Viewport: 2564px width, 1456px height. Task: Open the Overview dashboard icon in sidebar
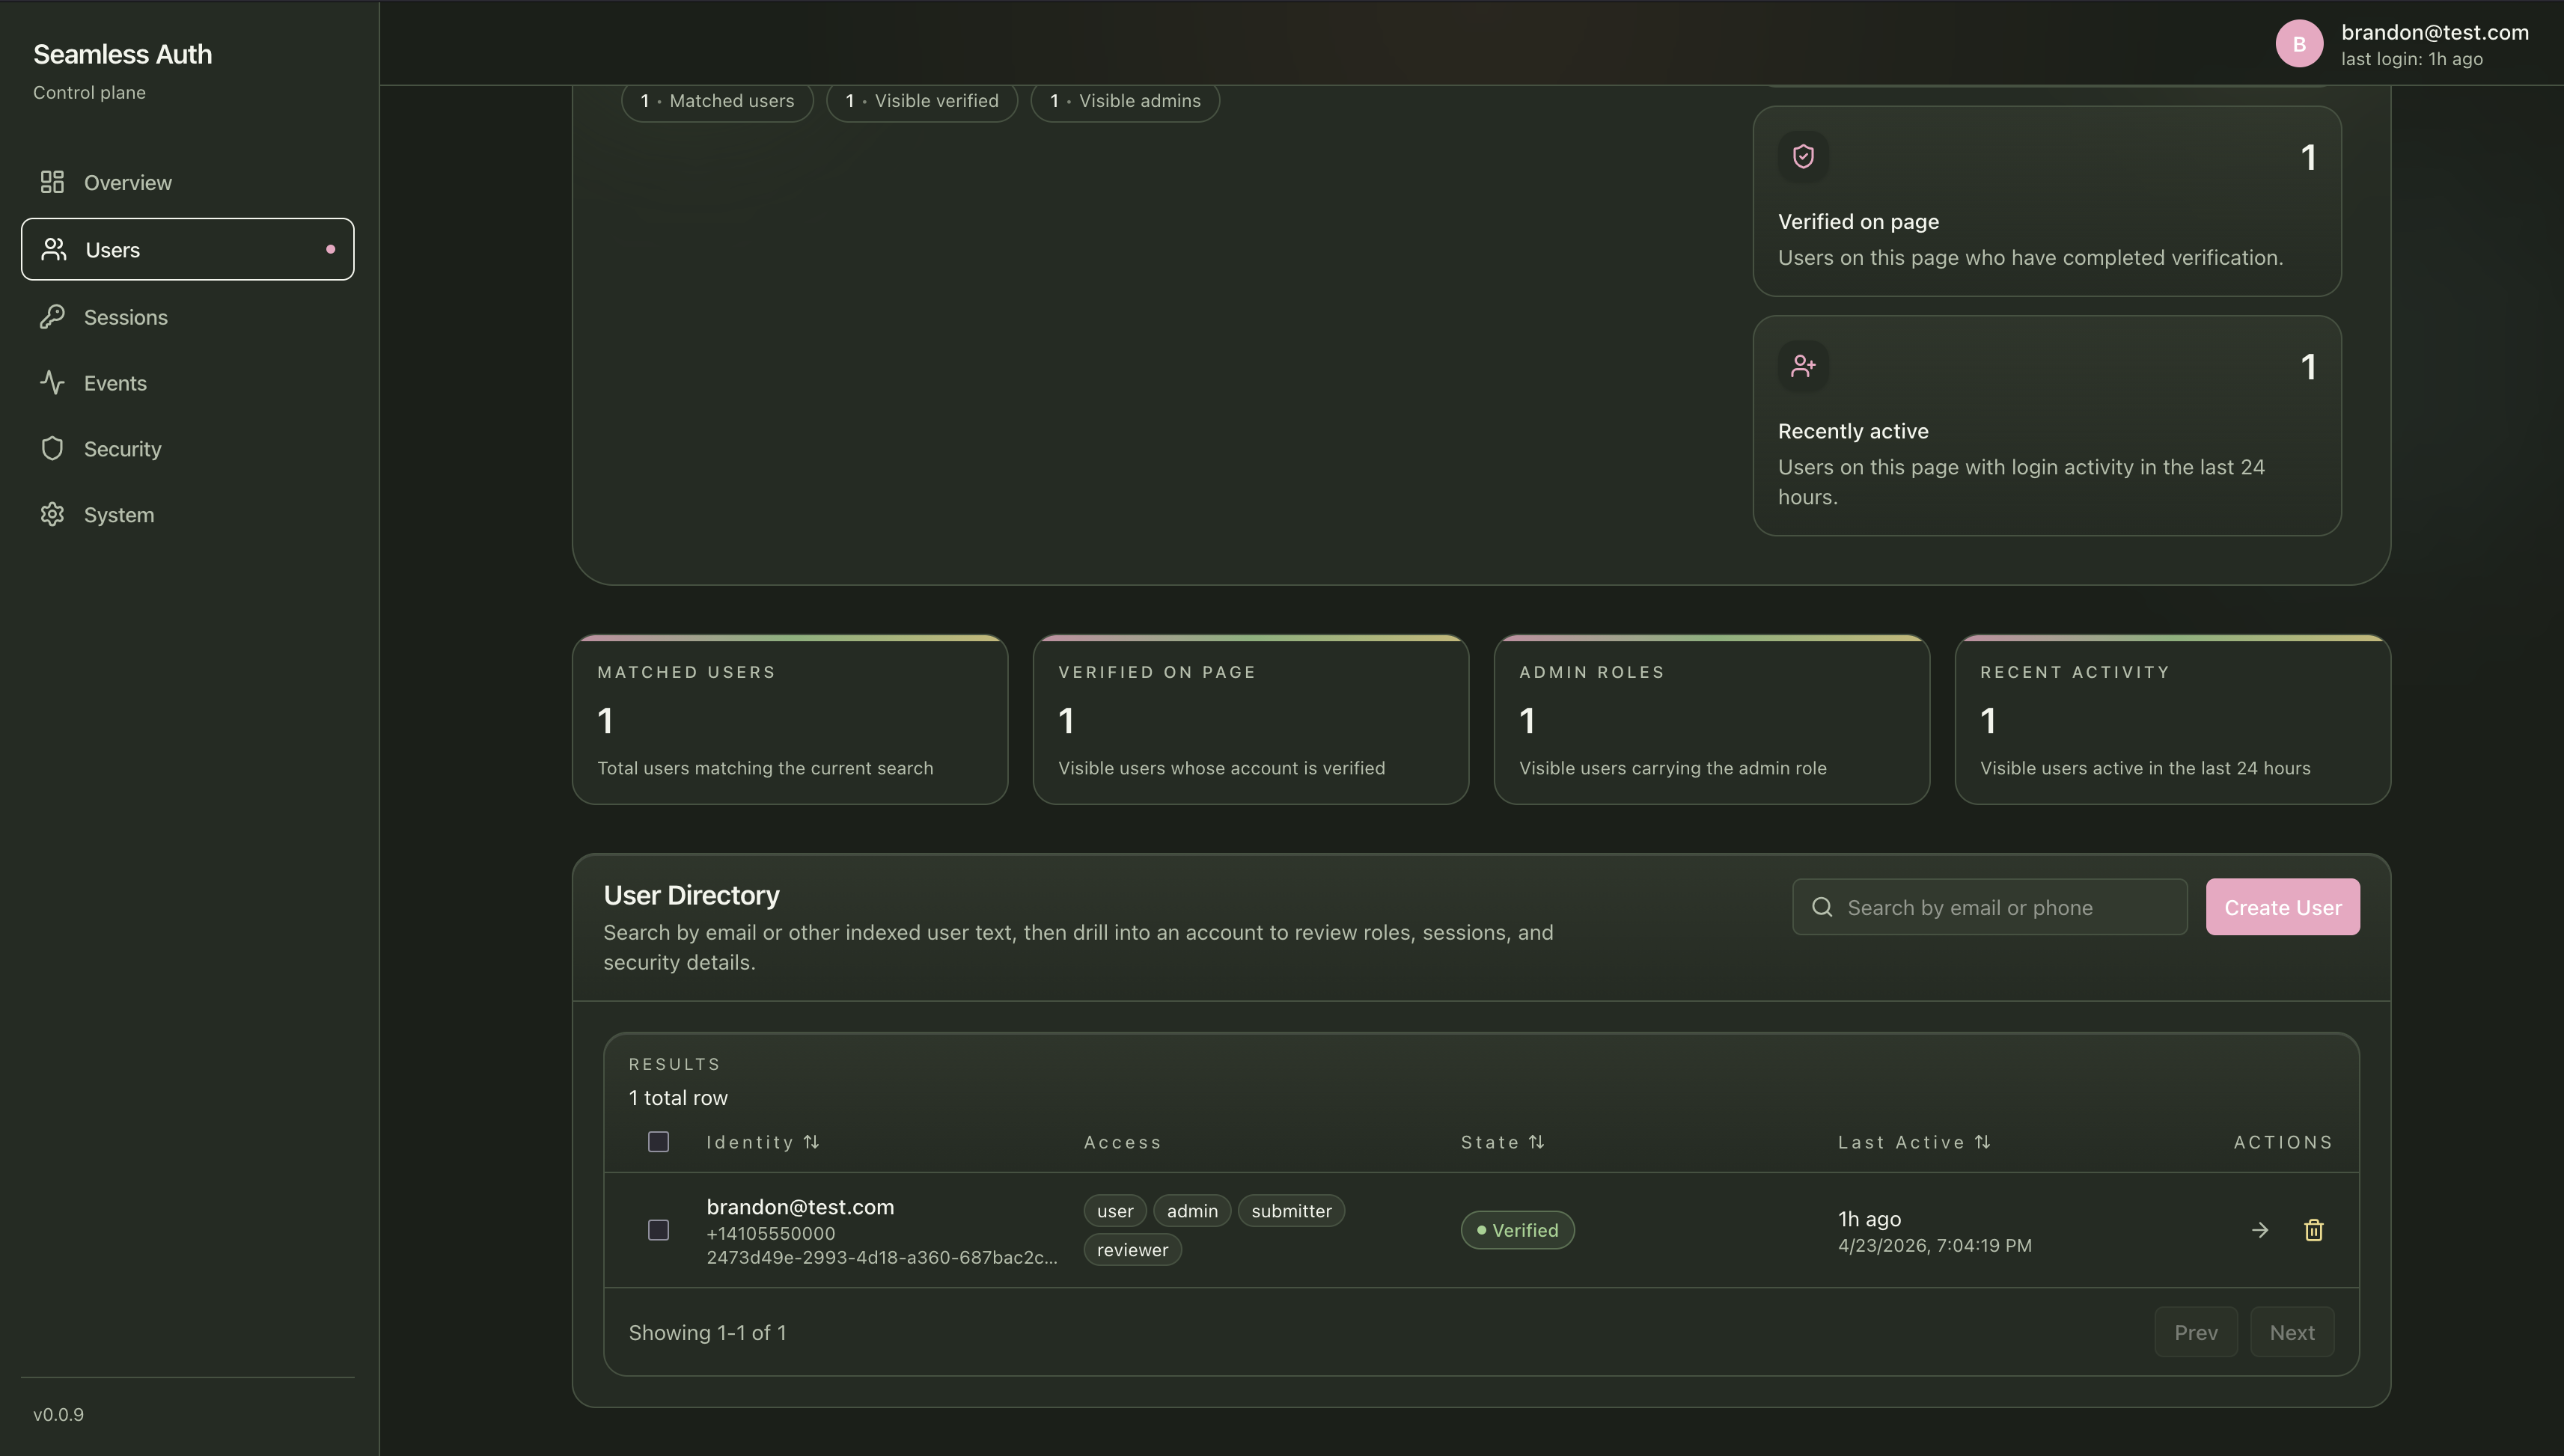(52, 182)
